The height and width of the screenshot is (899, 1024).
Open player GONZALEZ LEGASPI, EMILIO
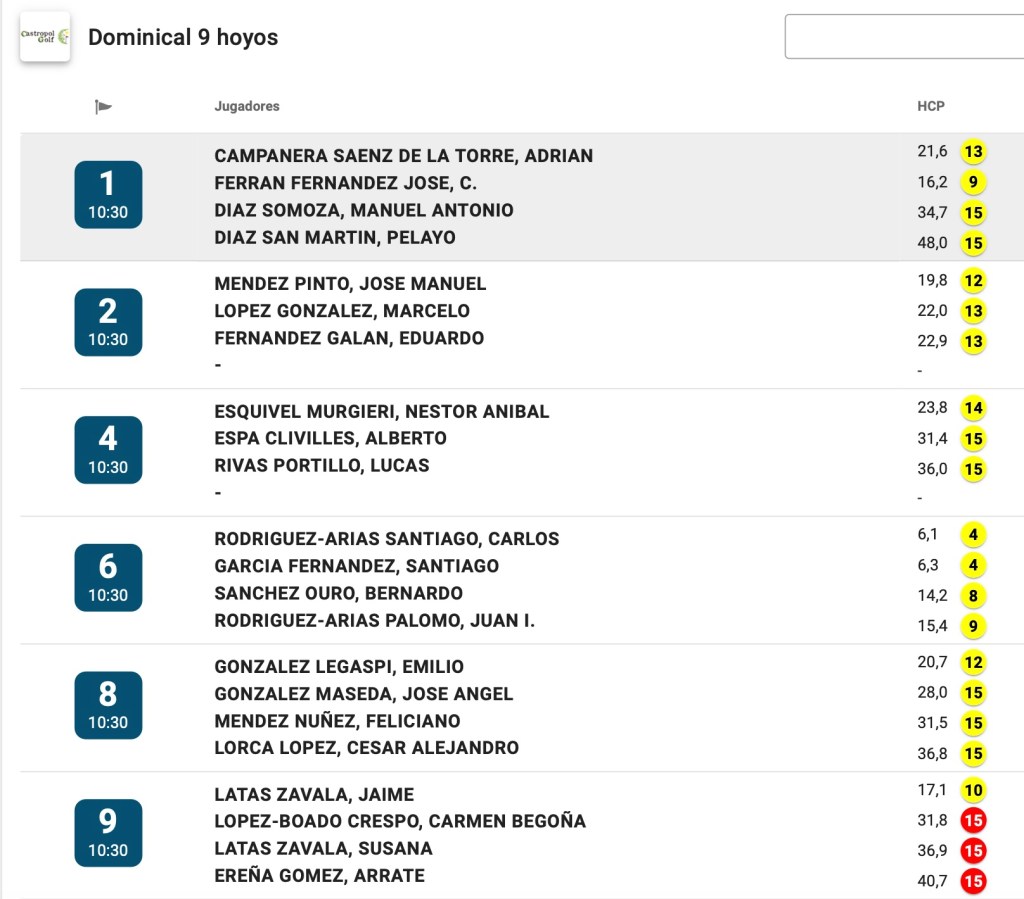[339, 667]
